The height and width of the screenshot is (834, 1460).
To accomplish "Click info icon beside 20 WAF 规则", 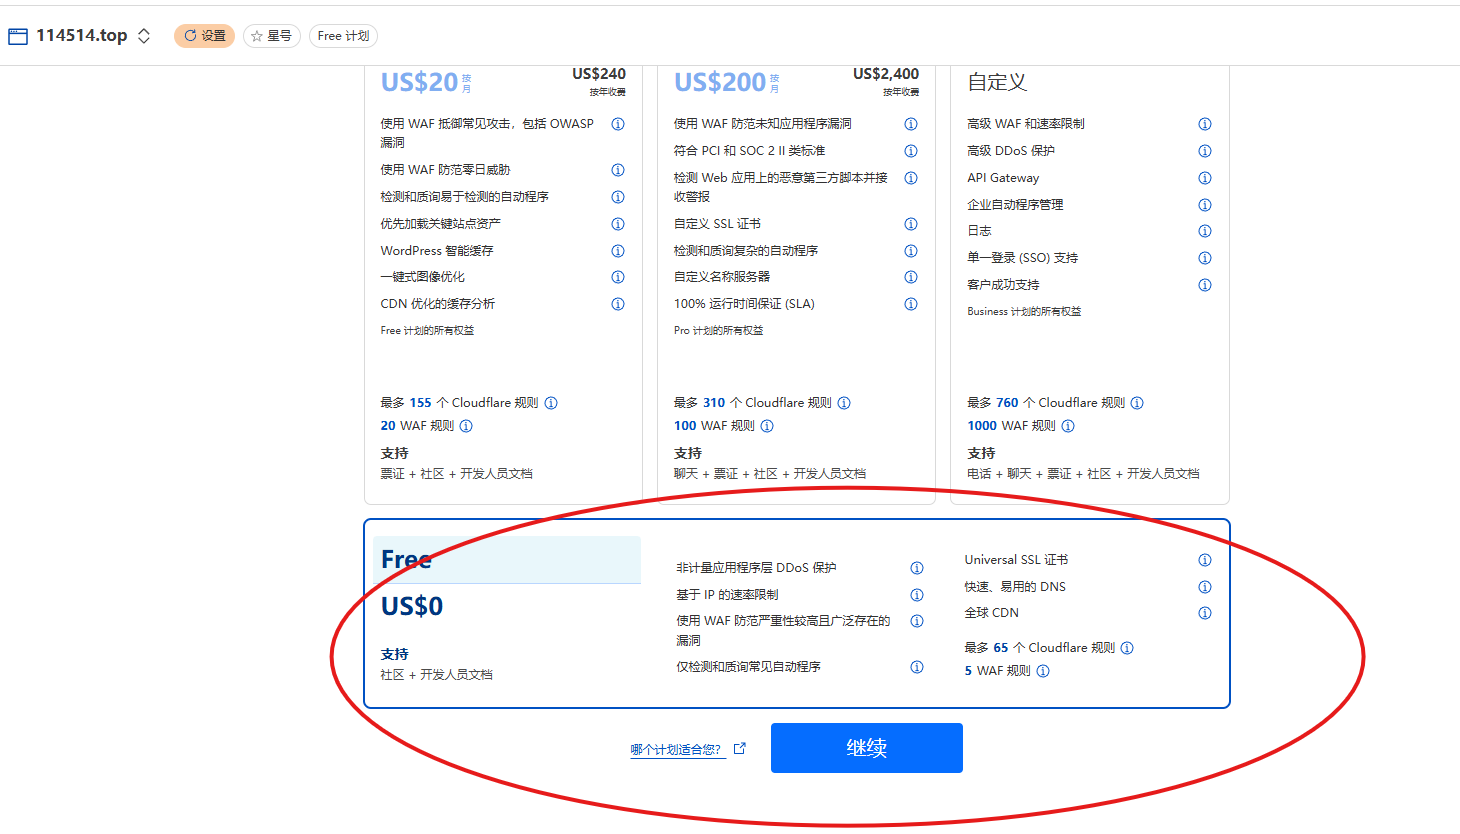I will click(466, 426).
